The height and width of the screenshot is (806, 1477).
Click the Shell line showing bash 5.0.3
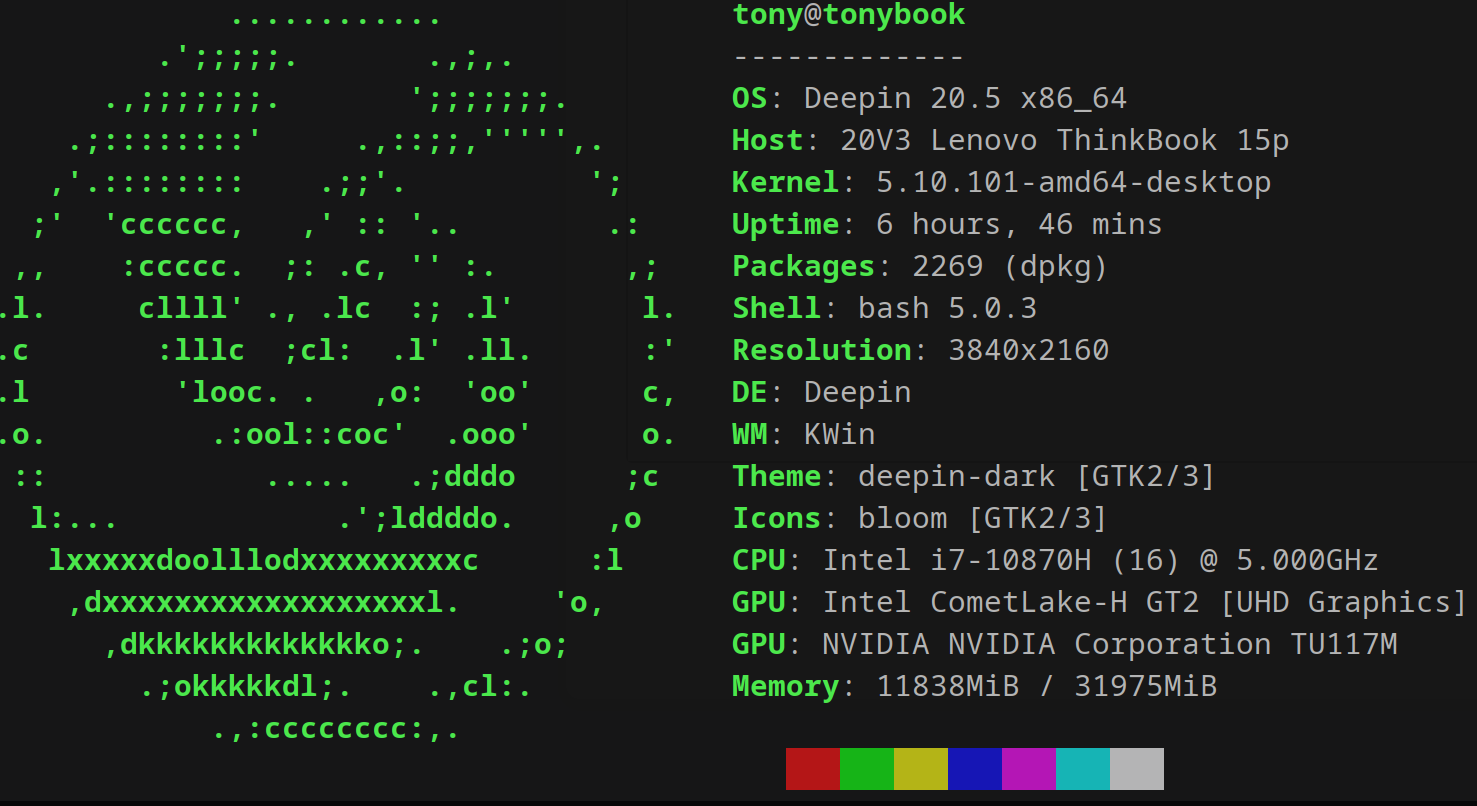(884, 309)
